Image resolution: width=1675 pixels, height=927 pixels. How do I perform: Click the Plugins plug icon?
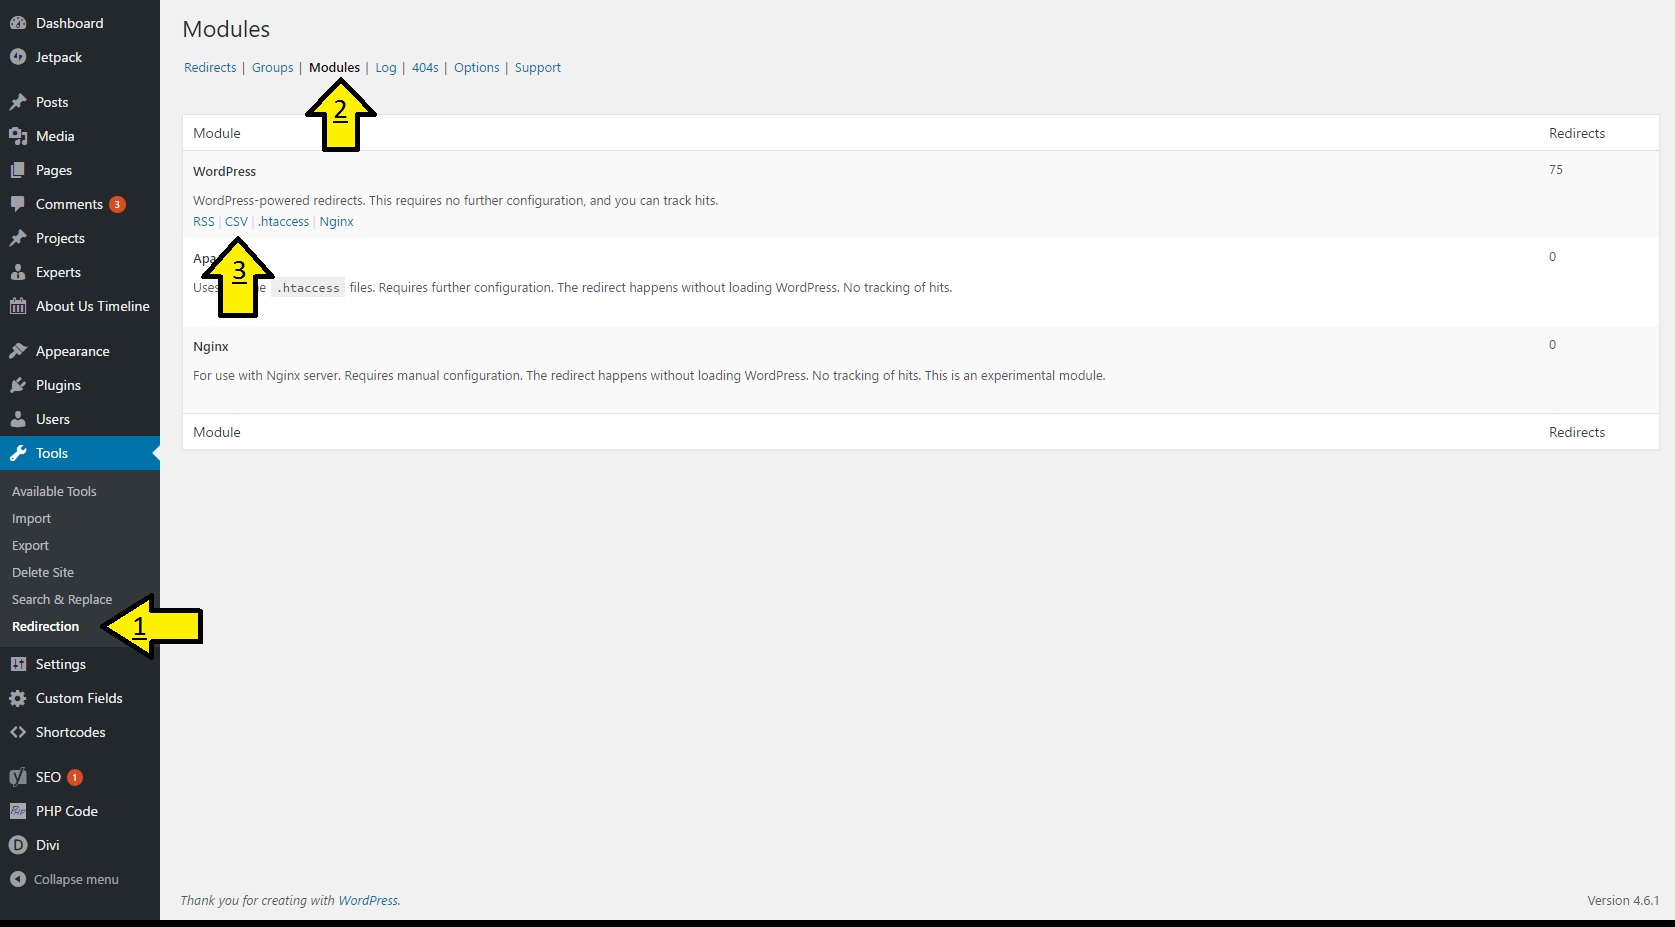[x=18, y=385]
